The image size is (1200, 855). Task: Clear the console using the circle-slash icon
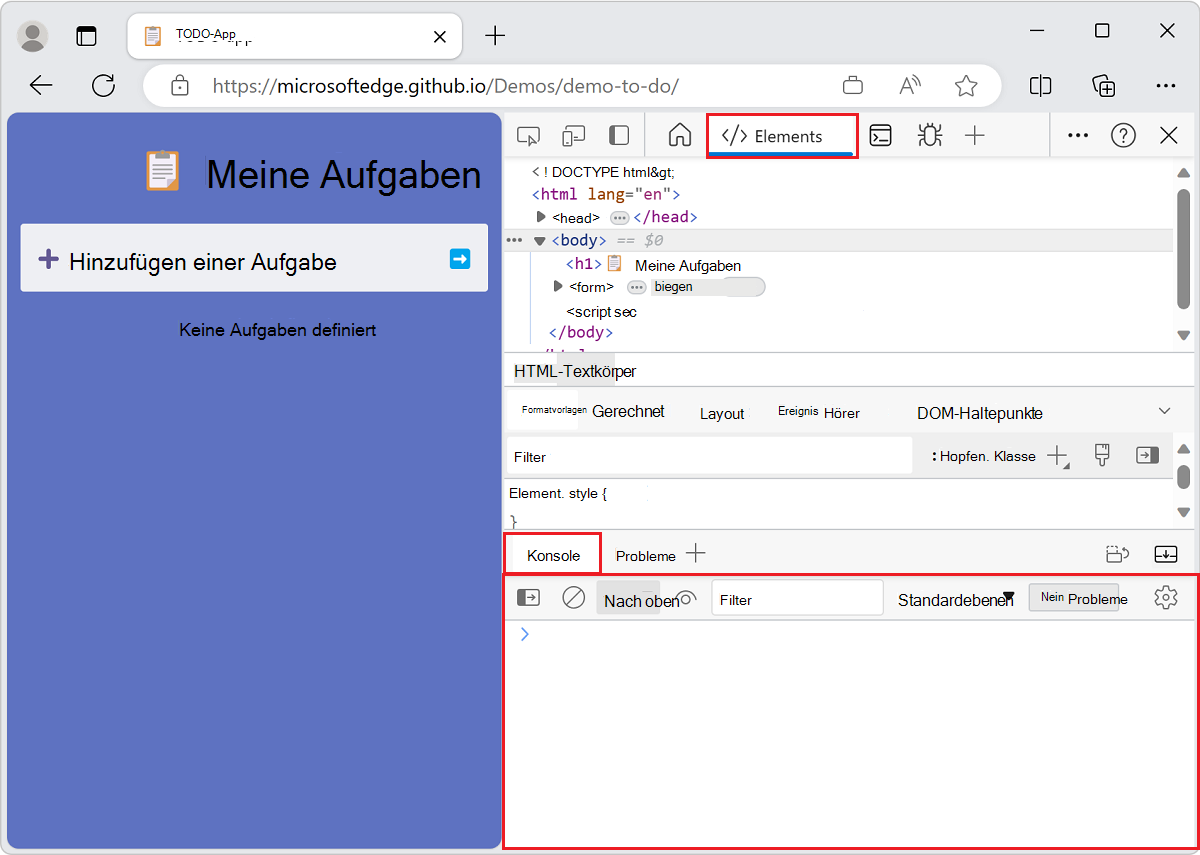pos(573,597)
